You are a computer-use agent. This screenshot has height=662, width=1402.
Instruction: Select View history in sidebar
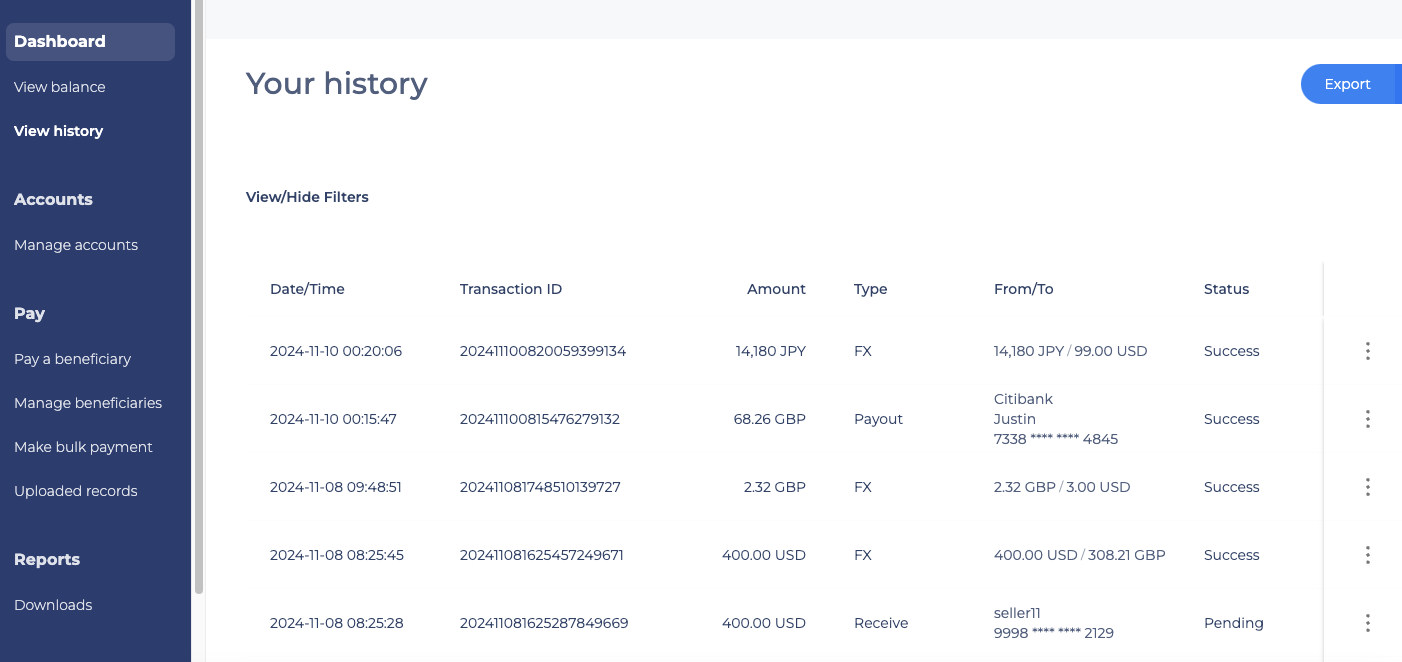(x=58, y=131)
